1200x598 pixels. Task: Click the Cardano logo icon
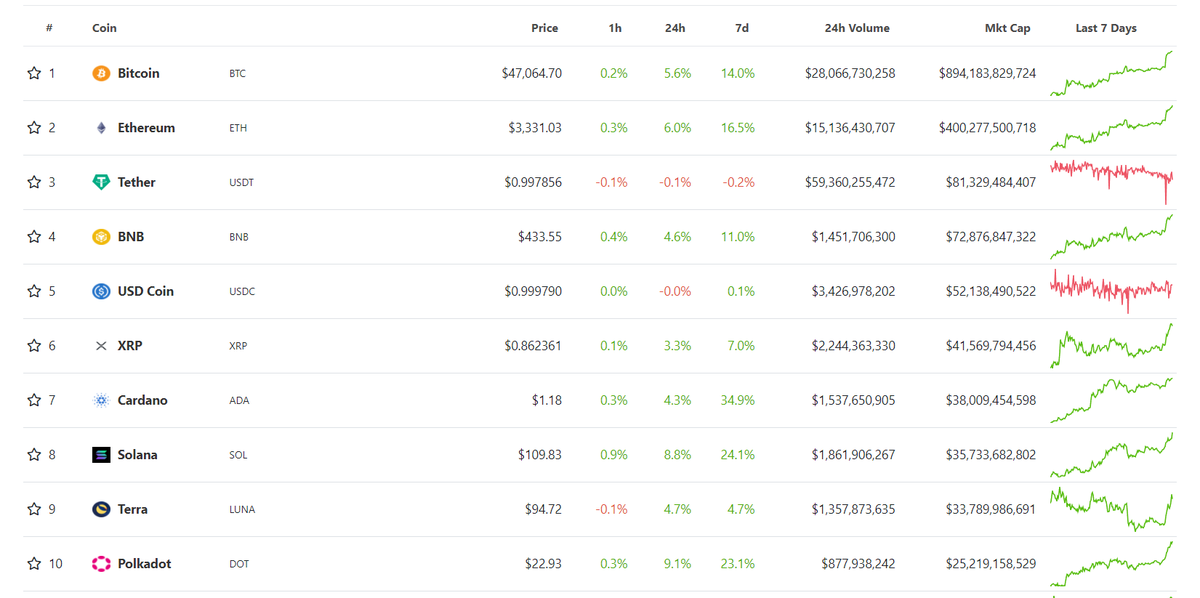tap(101, 400)
